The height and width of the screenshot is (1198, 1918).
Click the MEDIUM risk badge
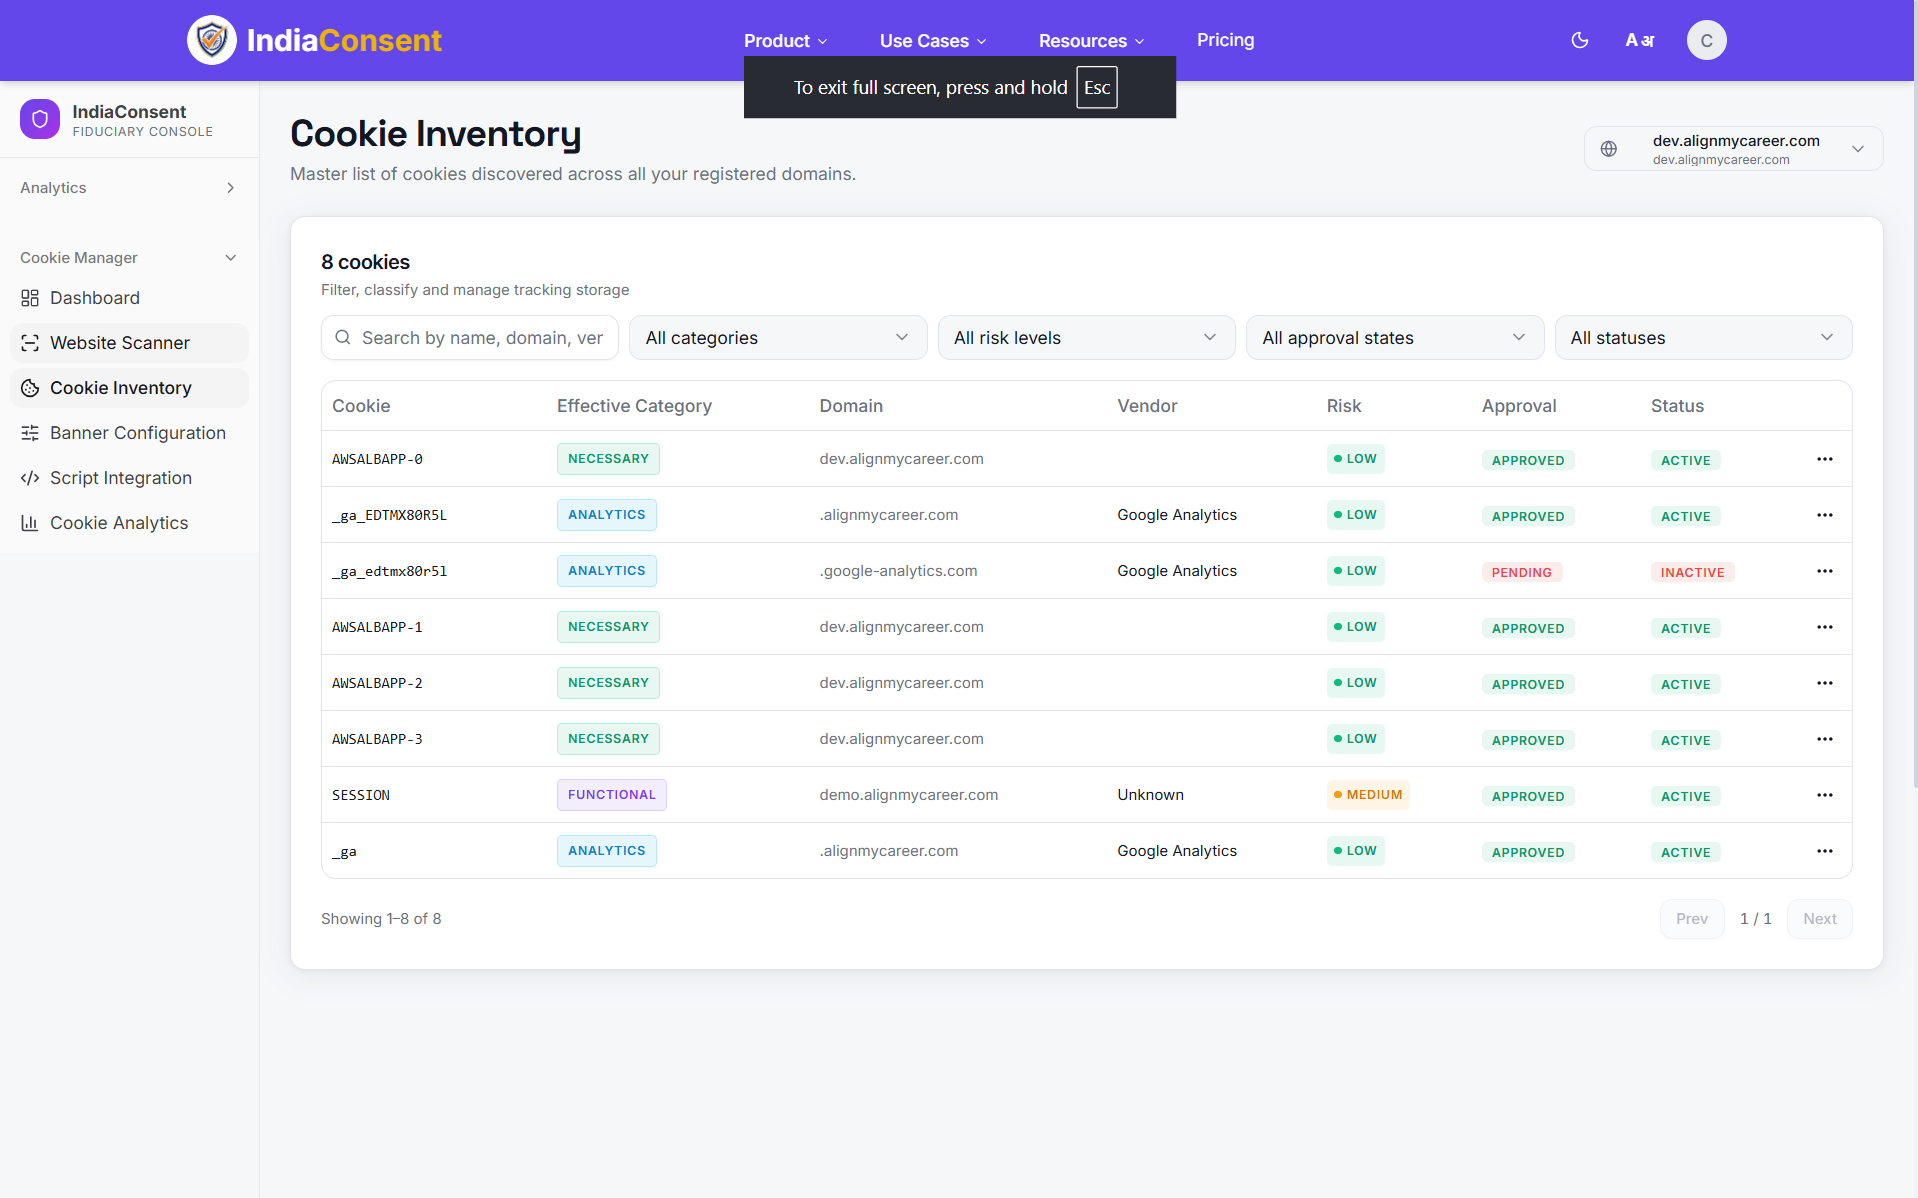click(x=1368, y=795)
